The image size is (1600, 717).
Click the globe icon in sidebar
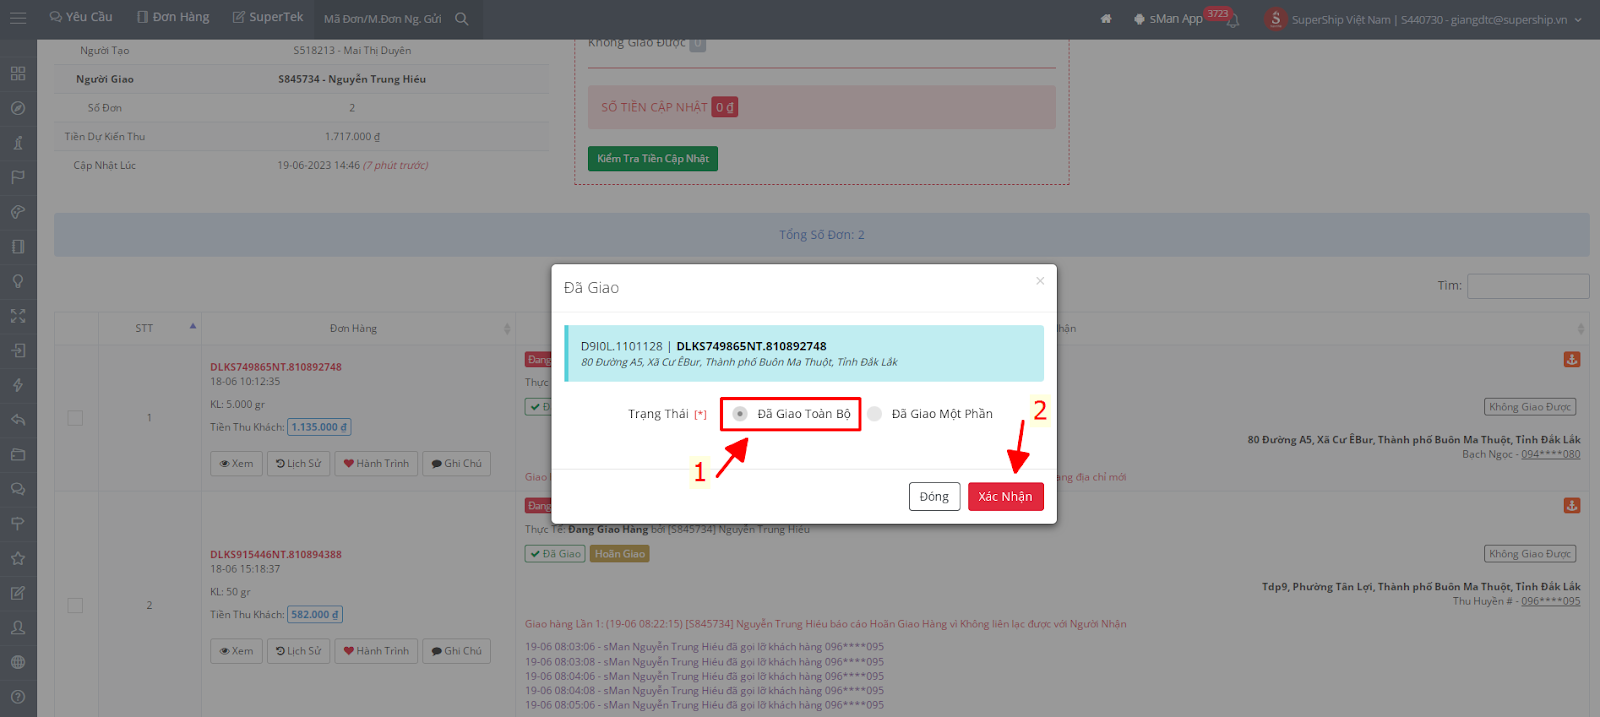coord(18,662)
